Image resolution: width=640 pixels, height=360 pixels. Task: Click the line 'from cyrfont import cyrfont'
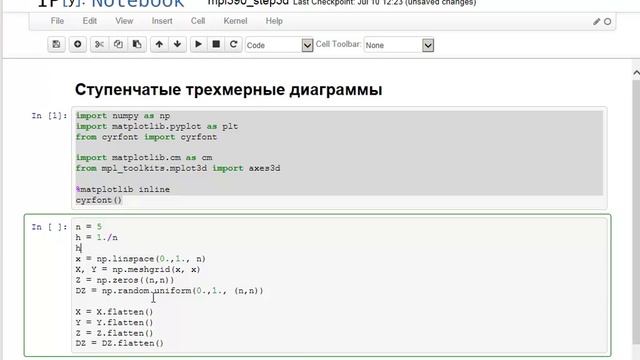click(146, 137)
